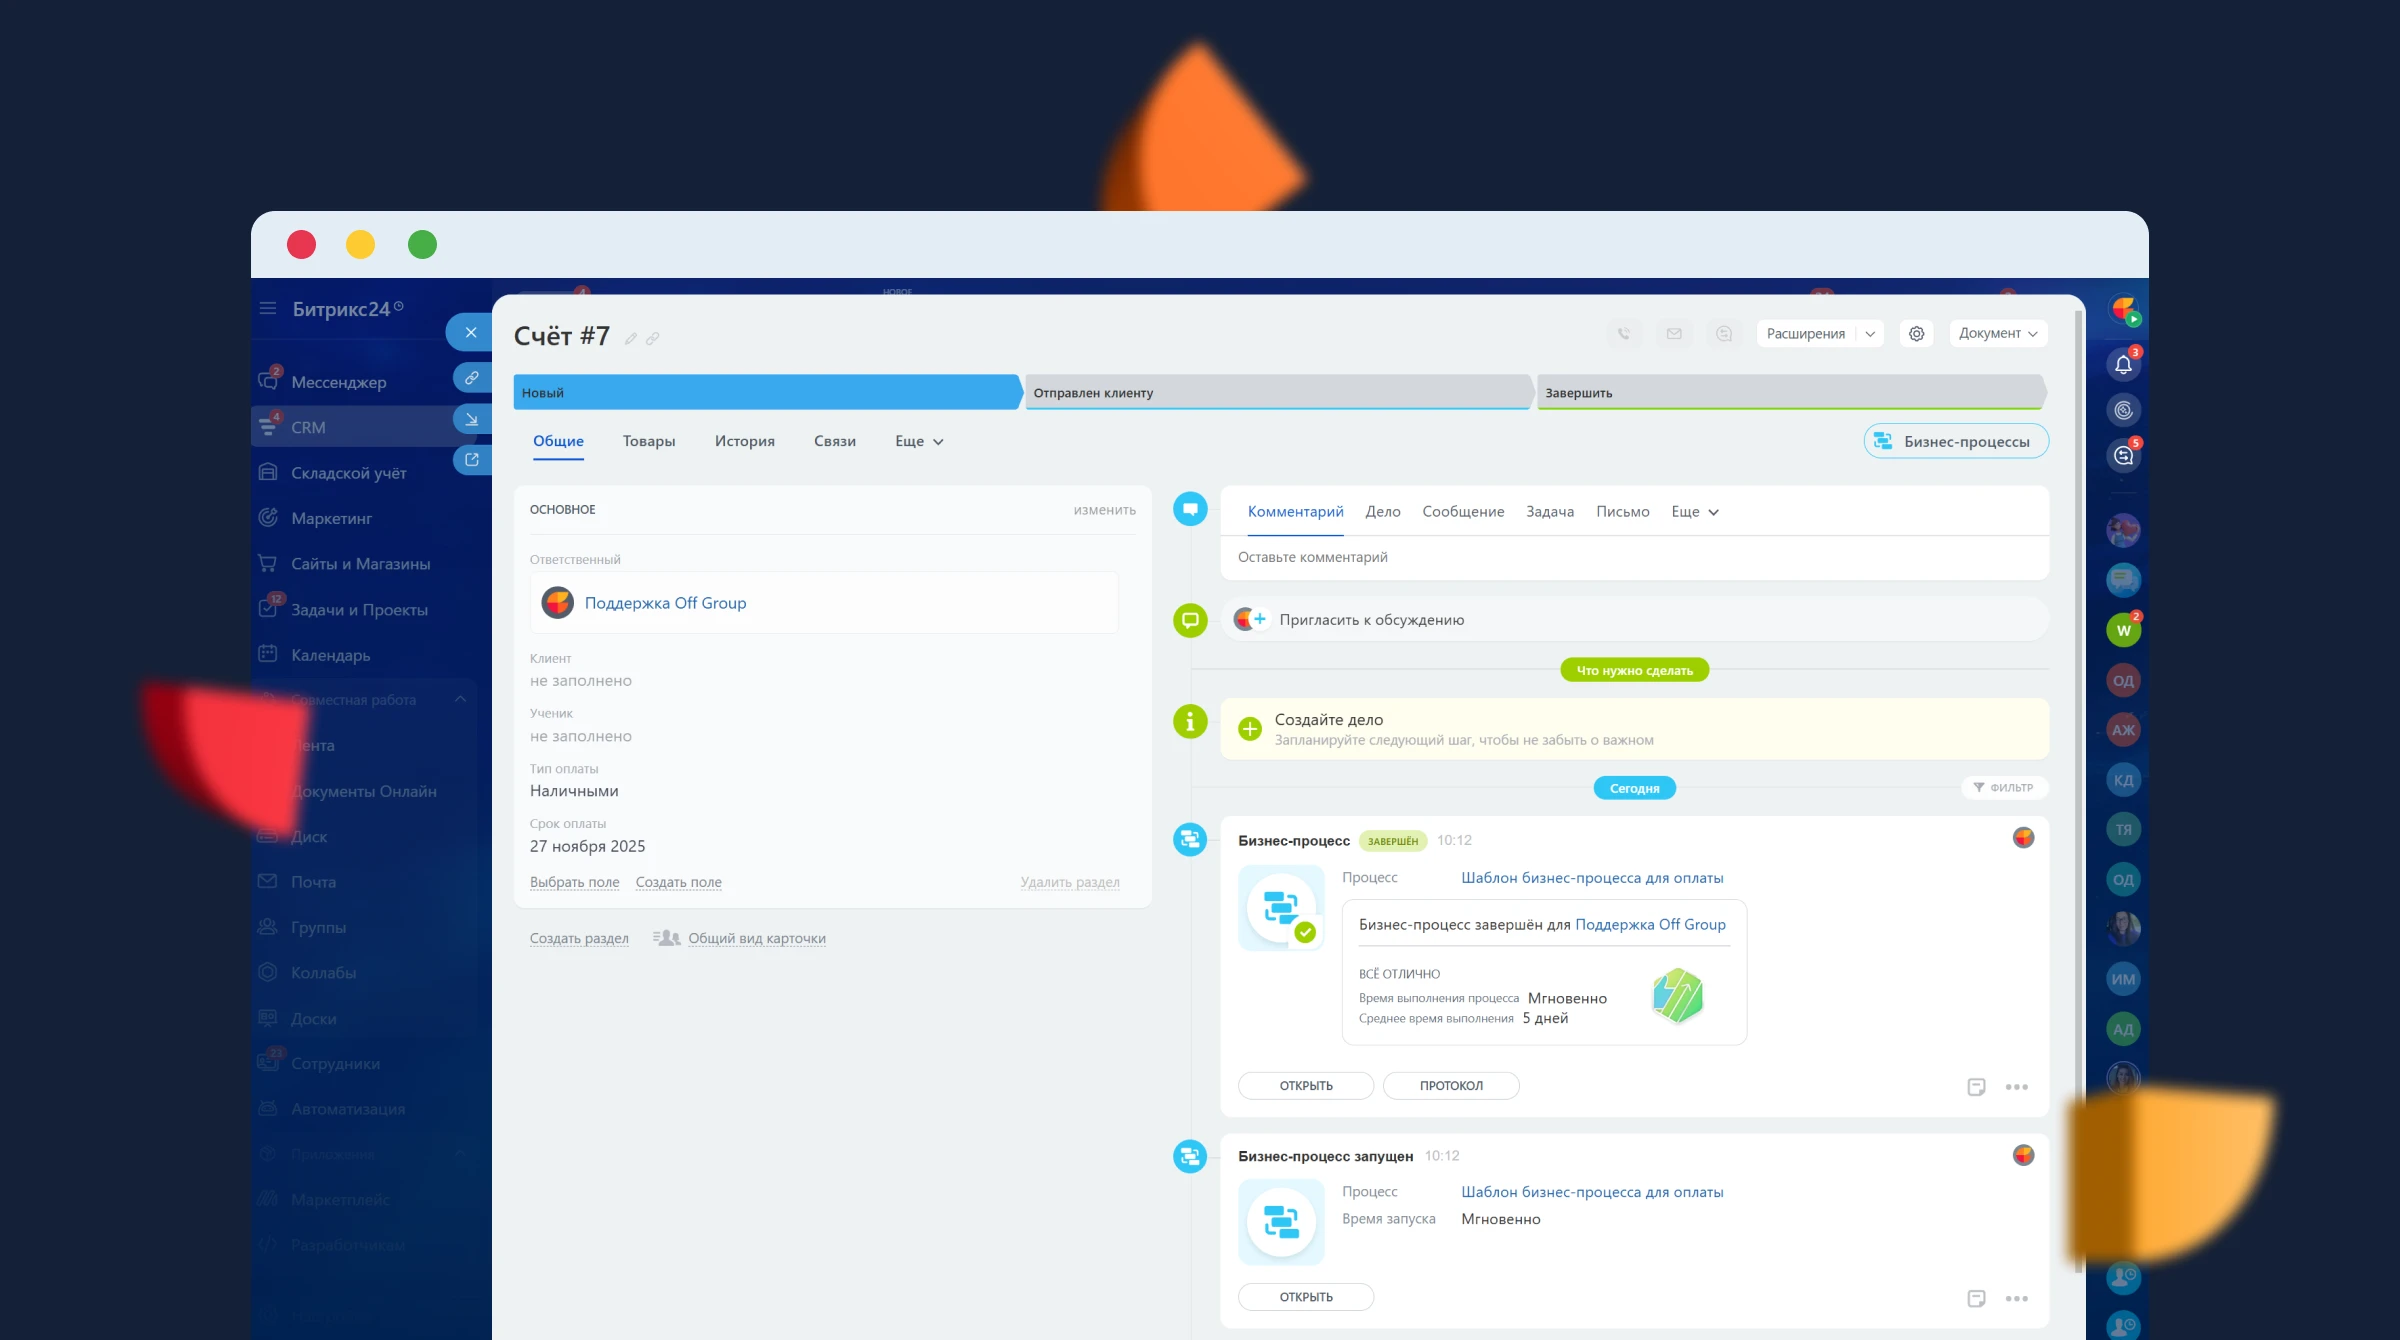The width and height of the screenshot is (2400, 1340).
Task: Click pencil edit icon beside Счёт #7
Action: (631, 339)
